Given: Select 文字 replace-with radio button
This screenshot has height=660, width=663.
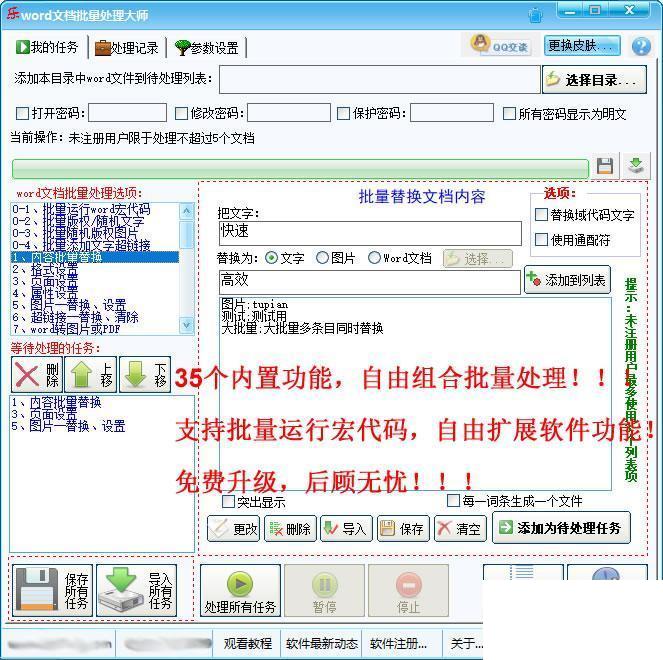Looking at the screenshot, I should (x=271, y=258).
